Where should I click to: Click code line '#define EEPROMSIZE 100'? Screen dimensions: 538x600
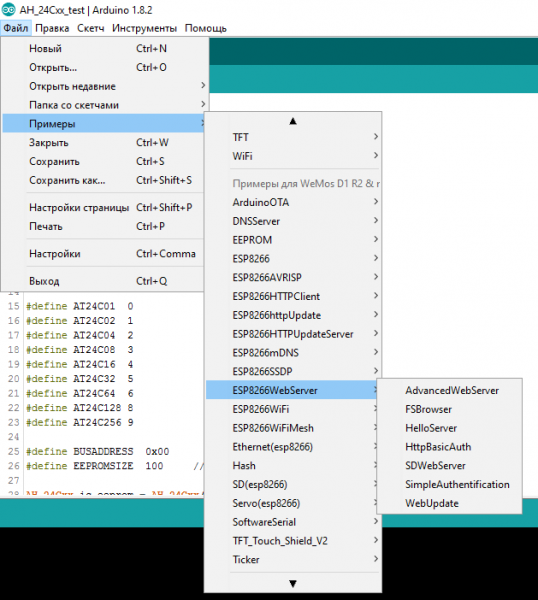95,466
